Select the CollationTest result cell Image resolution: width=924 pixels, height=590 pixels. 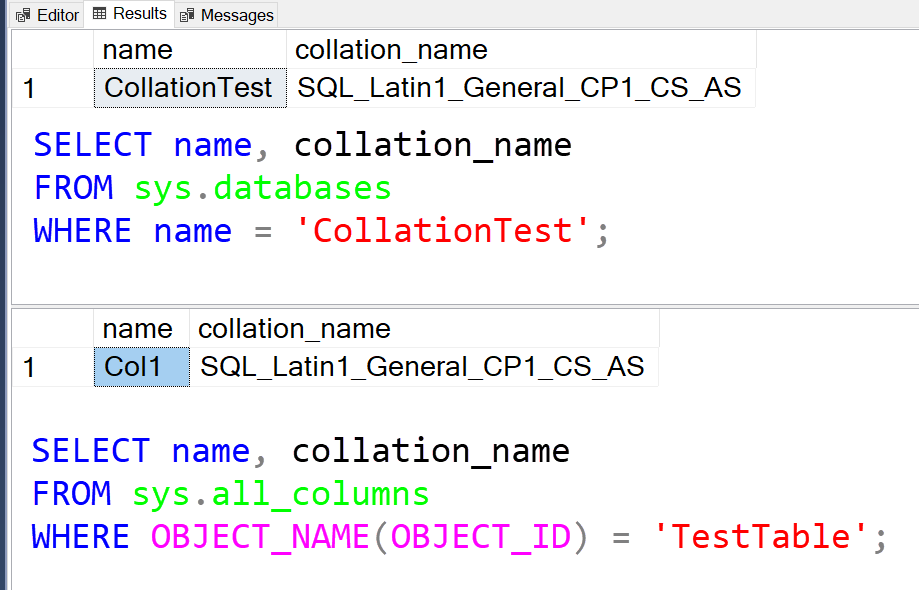189,88
